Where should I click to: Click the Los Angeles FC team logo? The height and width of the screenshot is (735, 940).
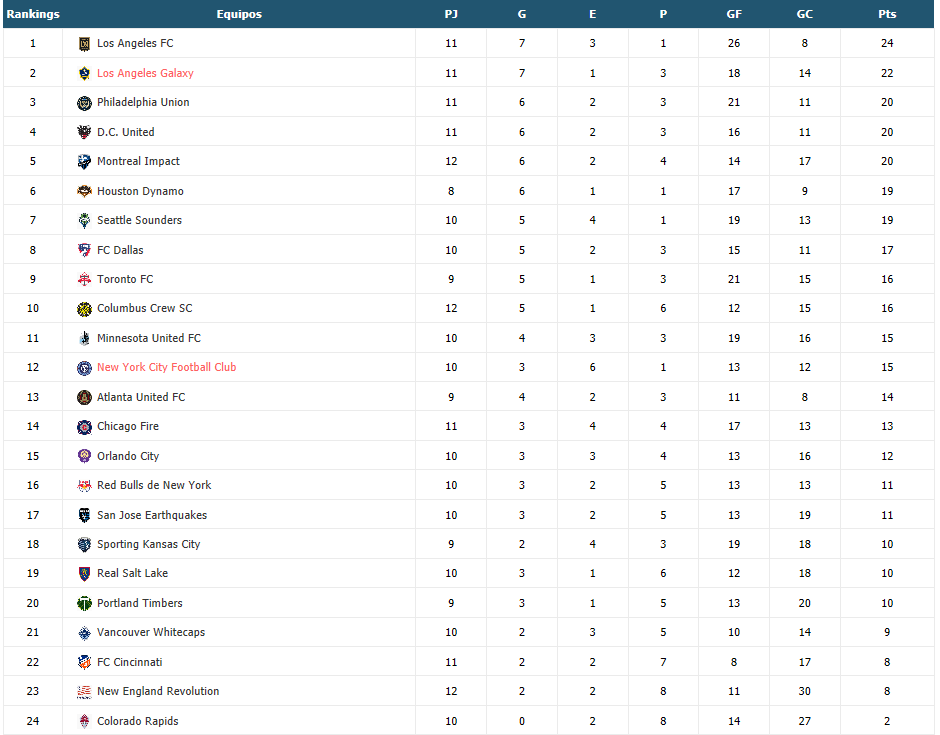click(85, 44)
